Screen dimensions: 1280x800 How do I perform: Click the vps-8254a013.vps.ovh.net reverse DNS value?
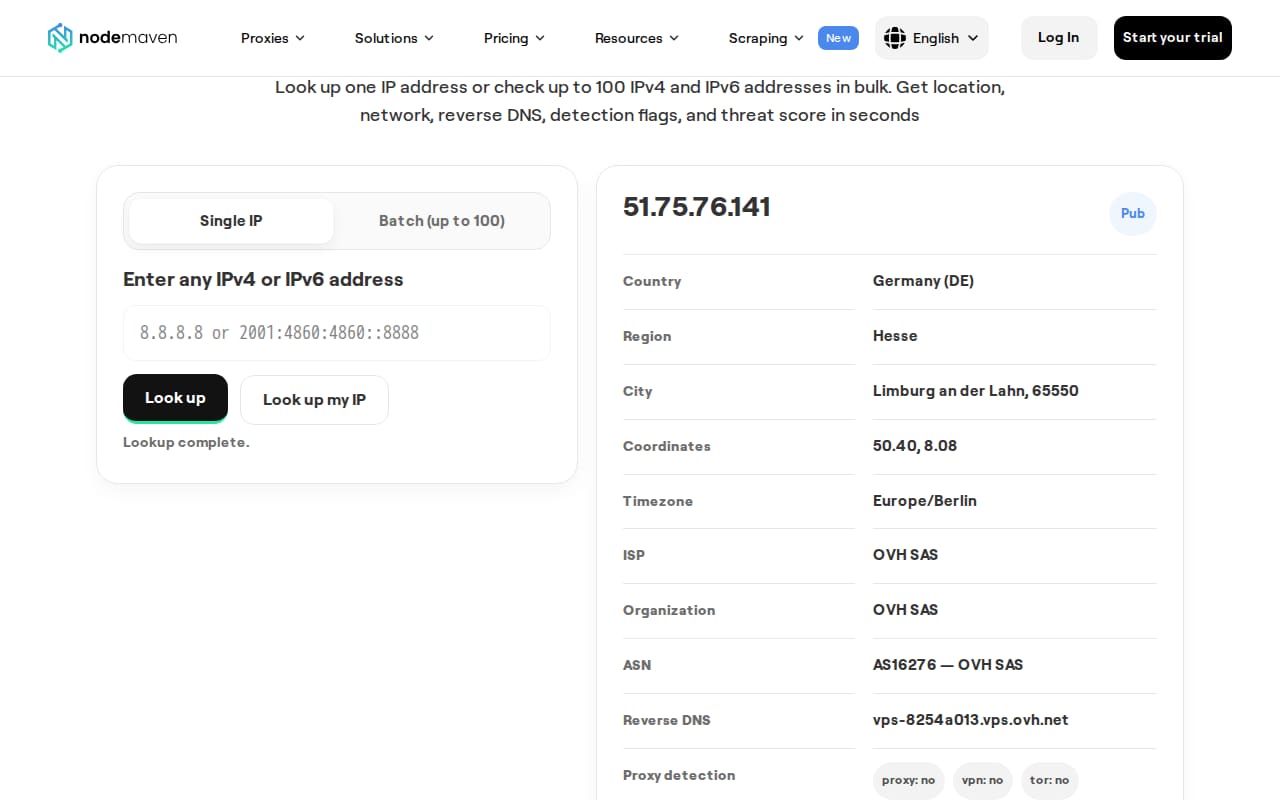[971, 720]
